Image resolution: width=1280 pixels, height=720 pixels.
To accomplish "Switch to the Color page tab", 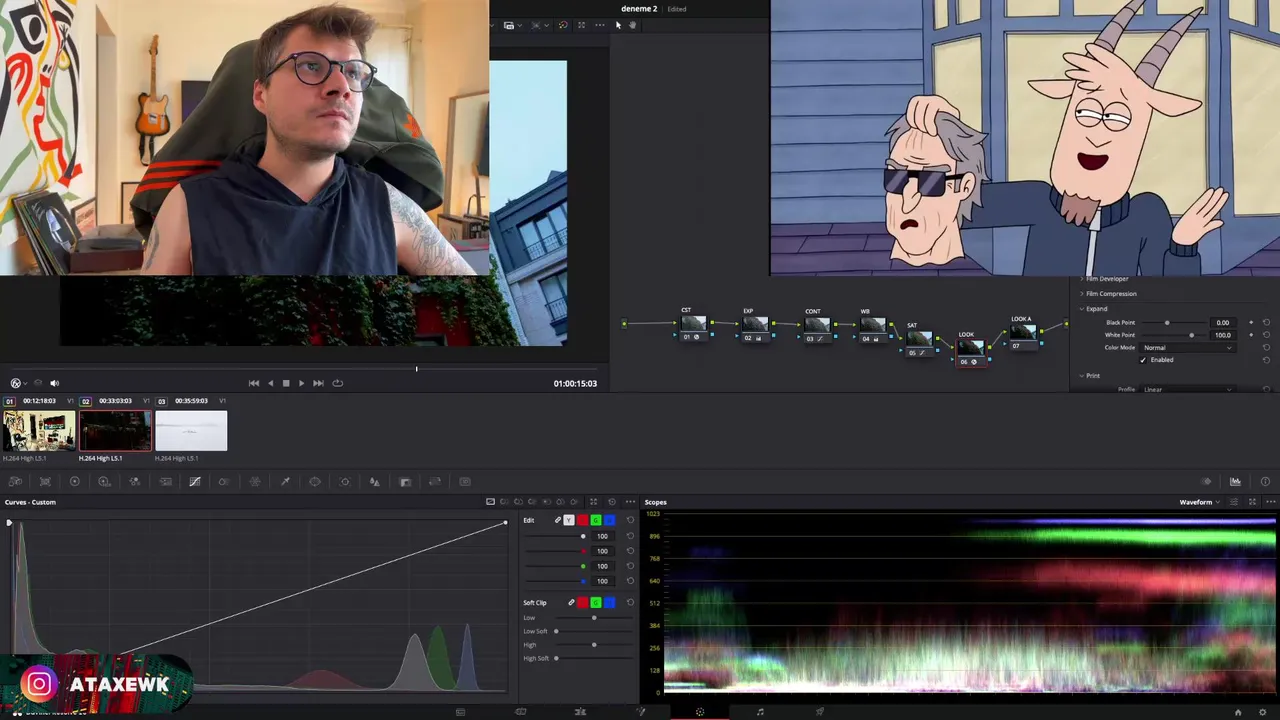I will click(700, 712).
